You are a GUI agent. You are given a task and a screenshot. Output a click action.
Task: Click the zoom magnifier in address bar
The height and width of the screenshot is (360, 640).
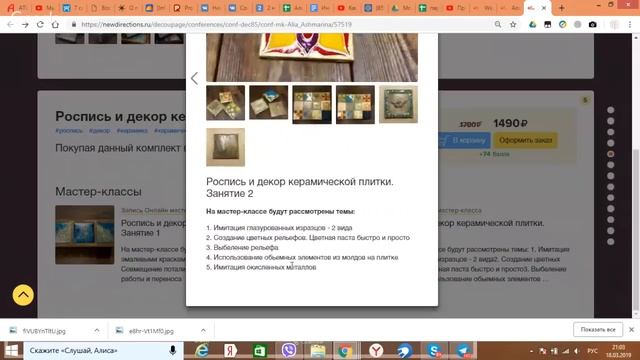(498, 24)
